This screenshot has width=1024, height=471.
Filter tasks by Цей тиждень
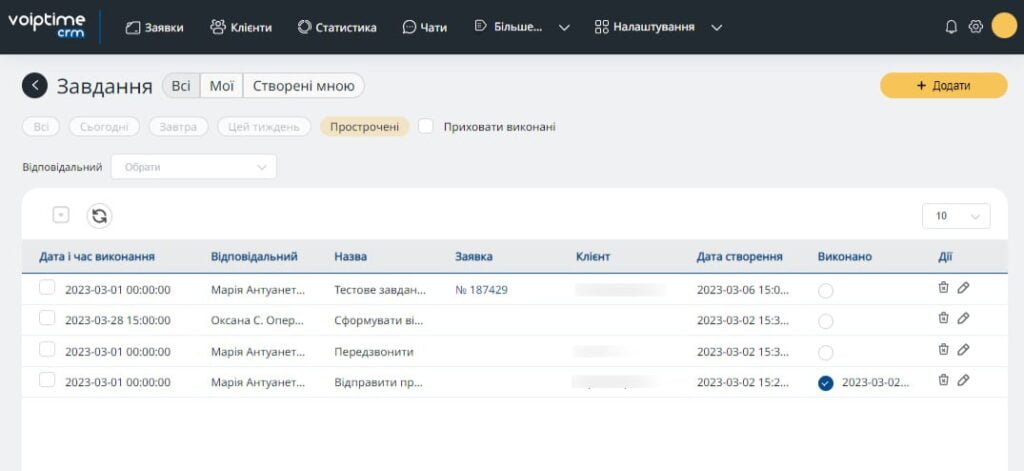pyautogui.click(x=264, y=127)
